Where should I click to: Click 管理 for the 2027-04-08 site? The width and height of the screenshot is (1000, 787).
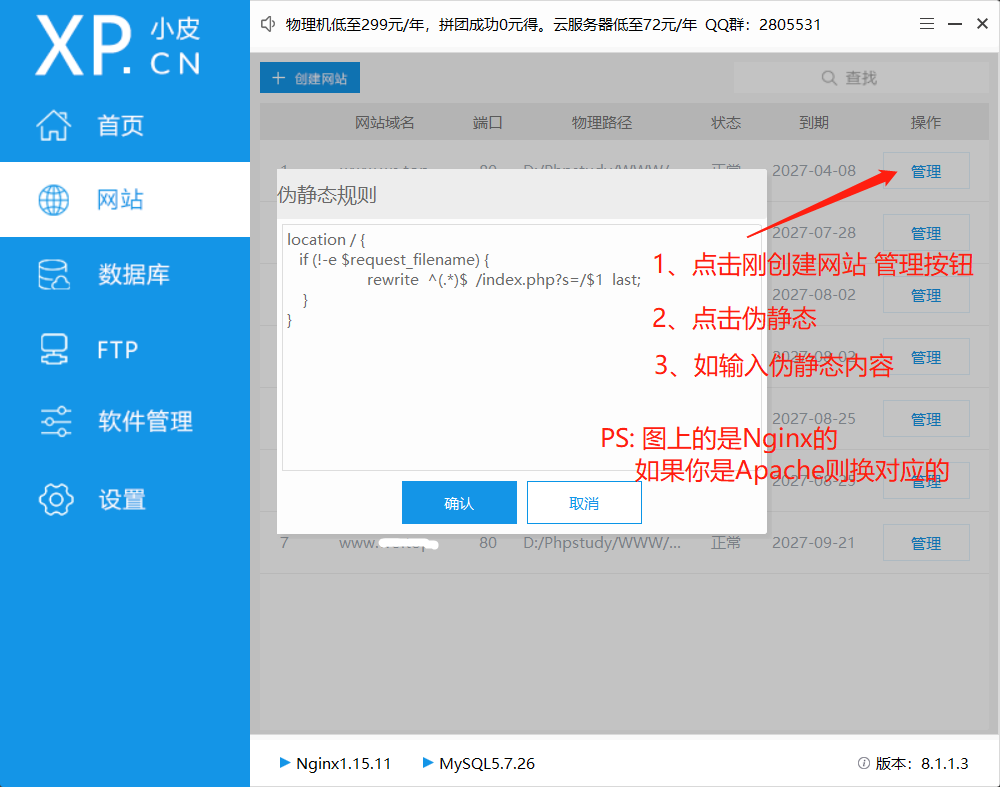point(926,170)
